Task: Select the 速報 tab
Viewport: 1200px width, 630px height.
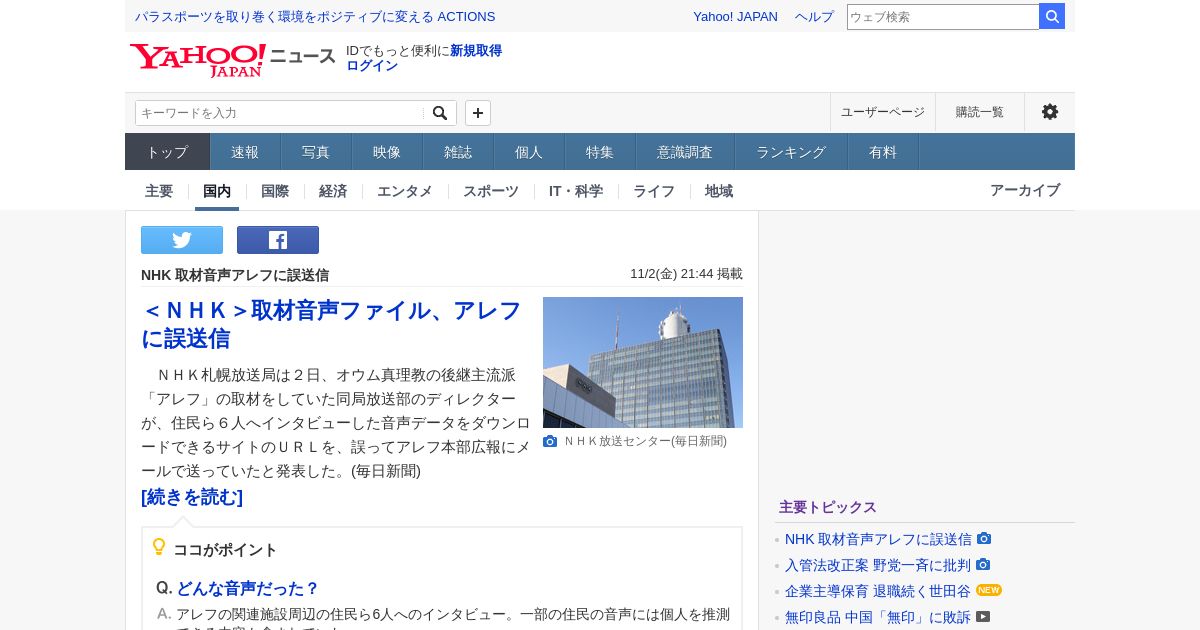Action: click(245, 152)
